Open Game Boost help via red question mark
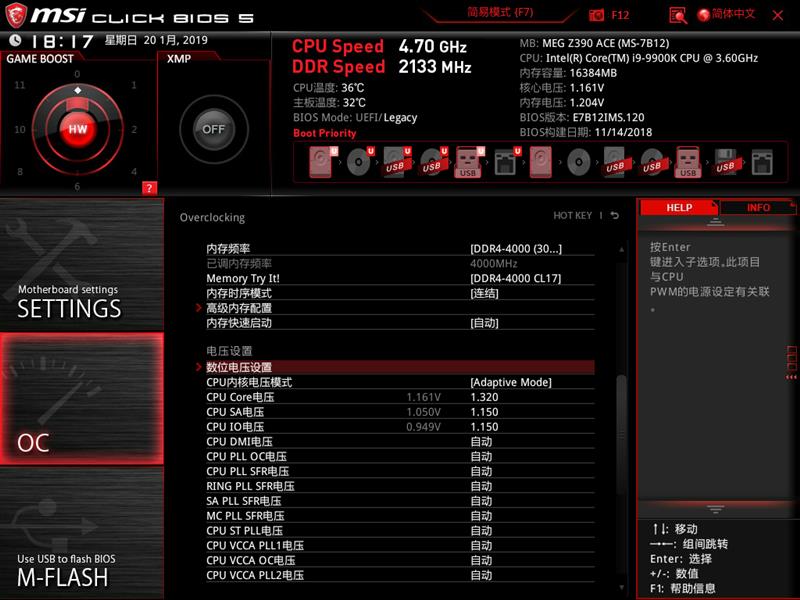 click(149, 188)
